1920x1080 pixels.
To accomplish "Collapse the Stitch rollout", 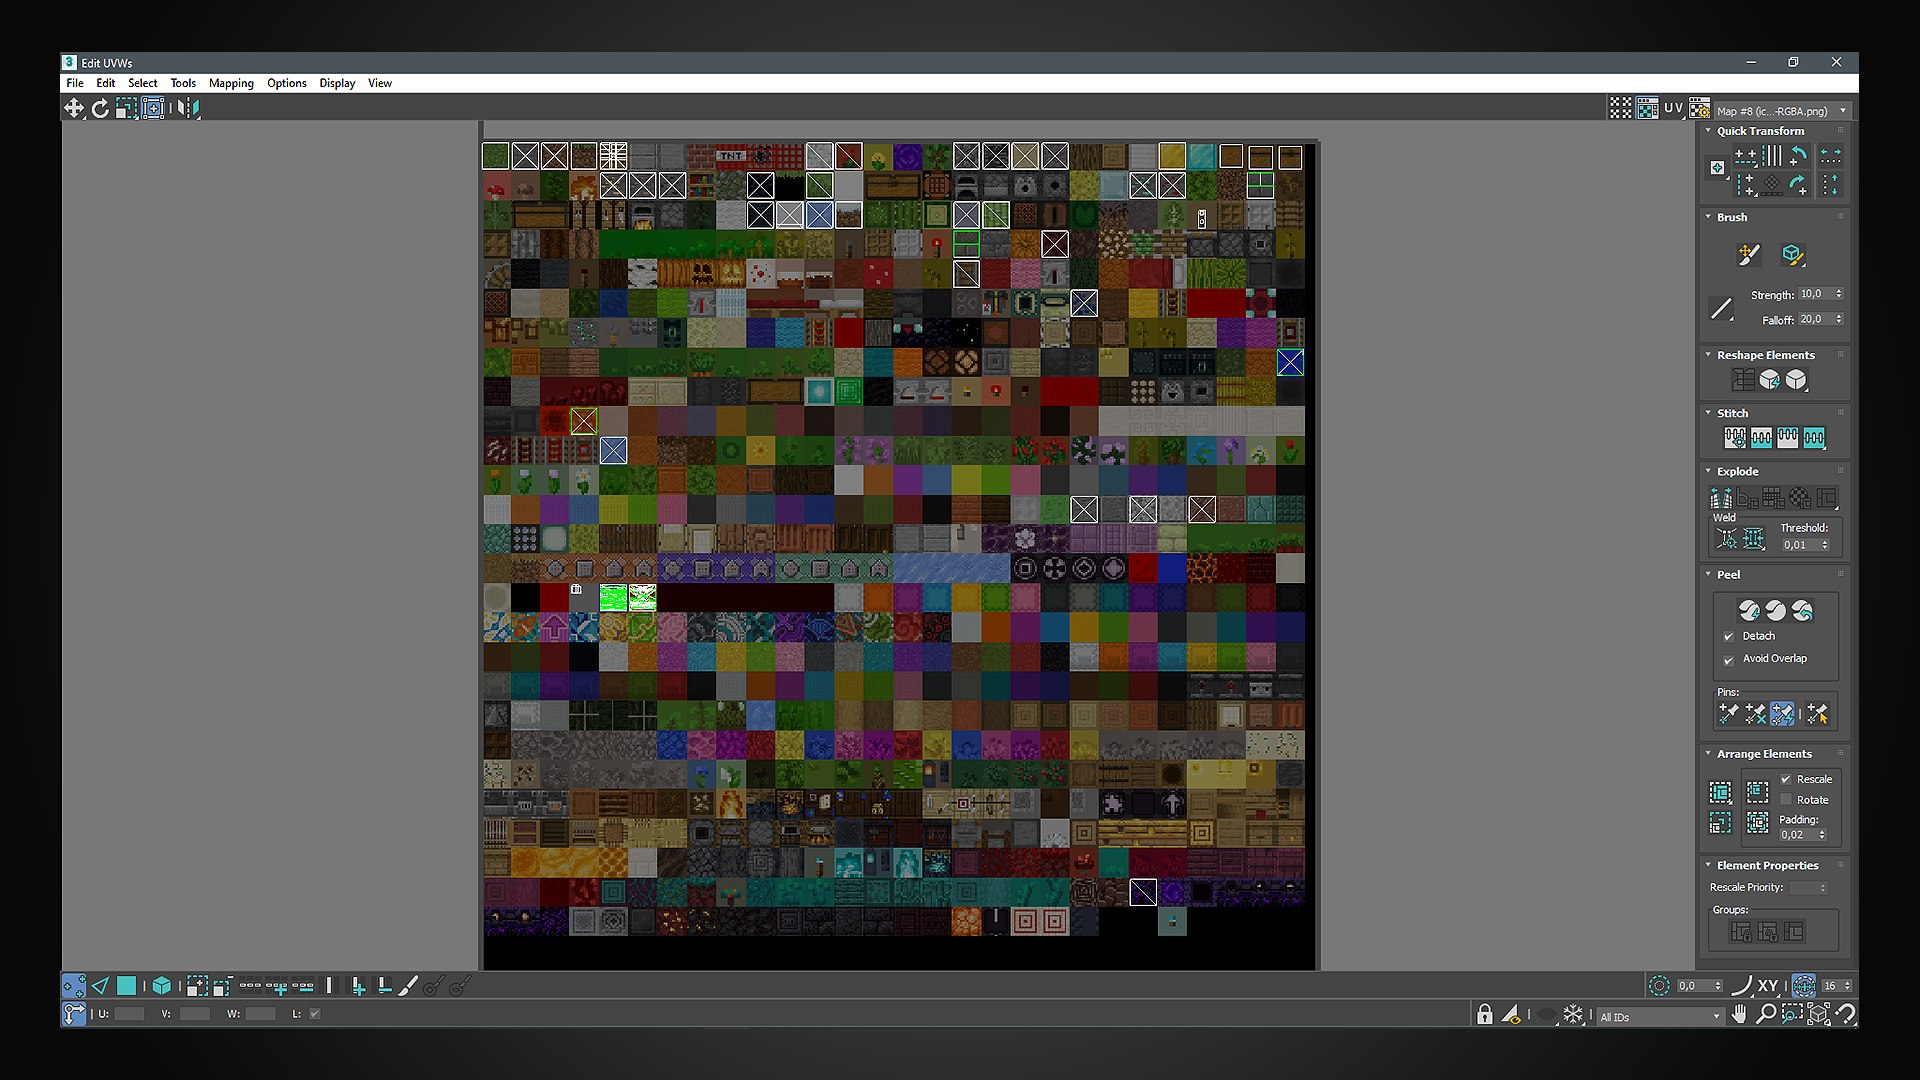I will point(1708,413).
